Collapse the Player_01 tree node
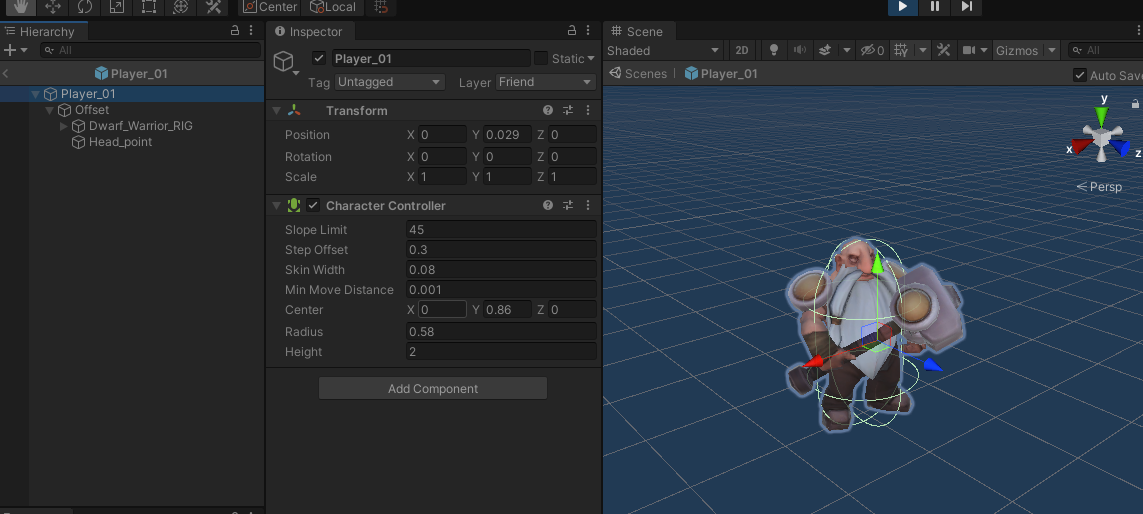Image resolution: width=1143 pixels, height=514 pixels. (x=35, y=94)
